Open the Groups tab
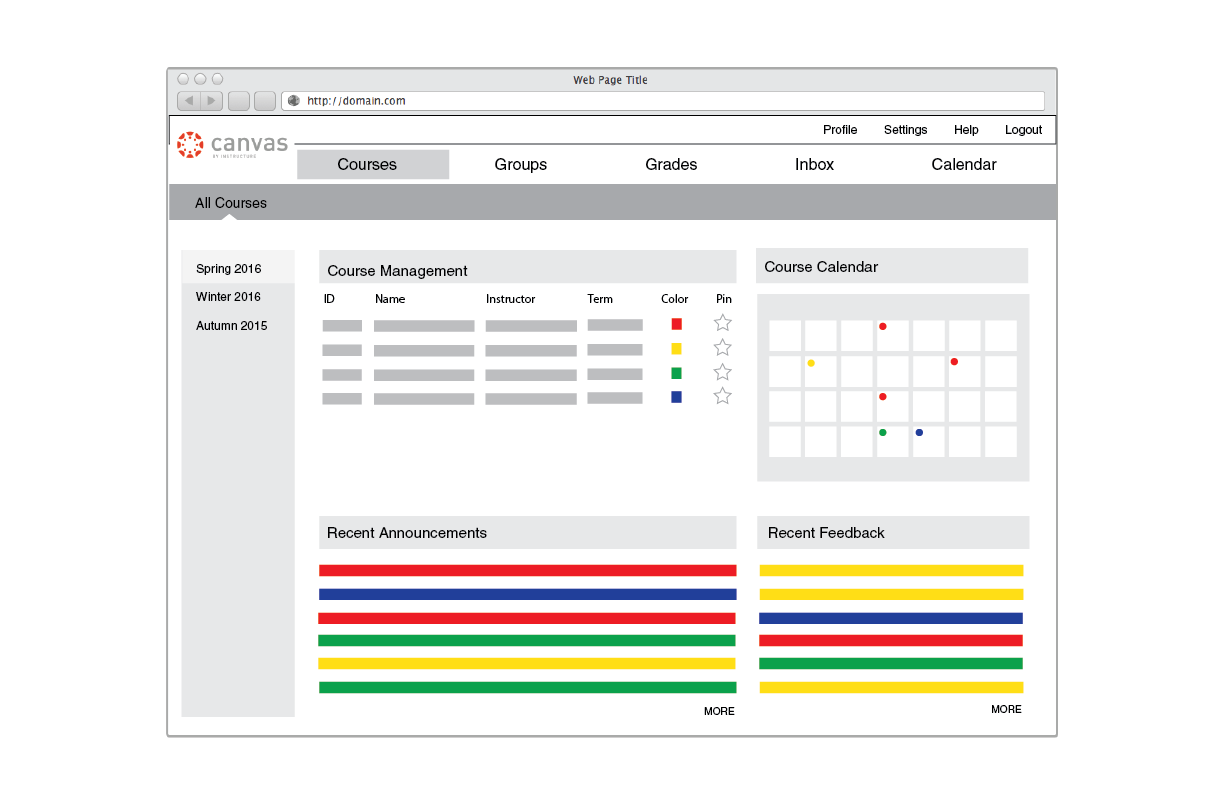This screenshot has width=1225, height=792. 521,164
